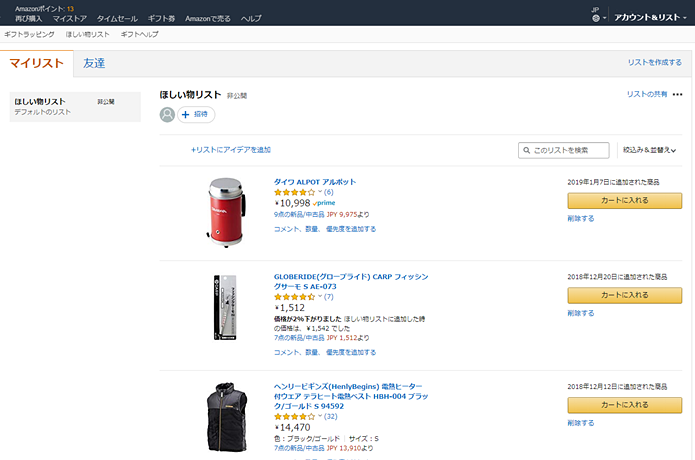Image resolution: width=695 pixels, height=460 pixels.
Task: Expand アカウント&リスト dropdown
Action: point(650,17)
